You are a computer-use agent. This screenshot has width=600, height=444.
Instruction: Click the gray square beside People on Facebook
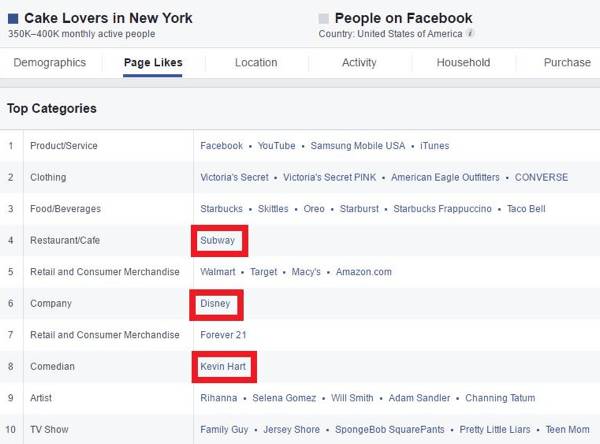coord(323,18)
